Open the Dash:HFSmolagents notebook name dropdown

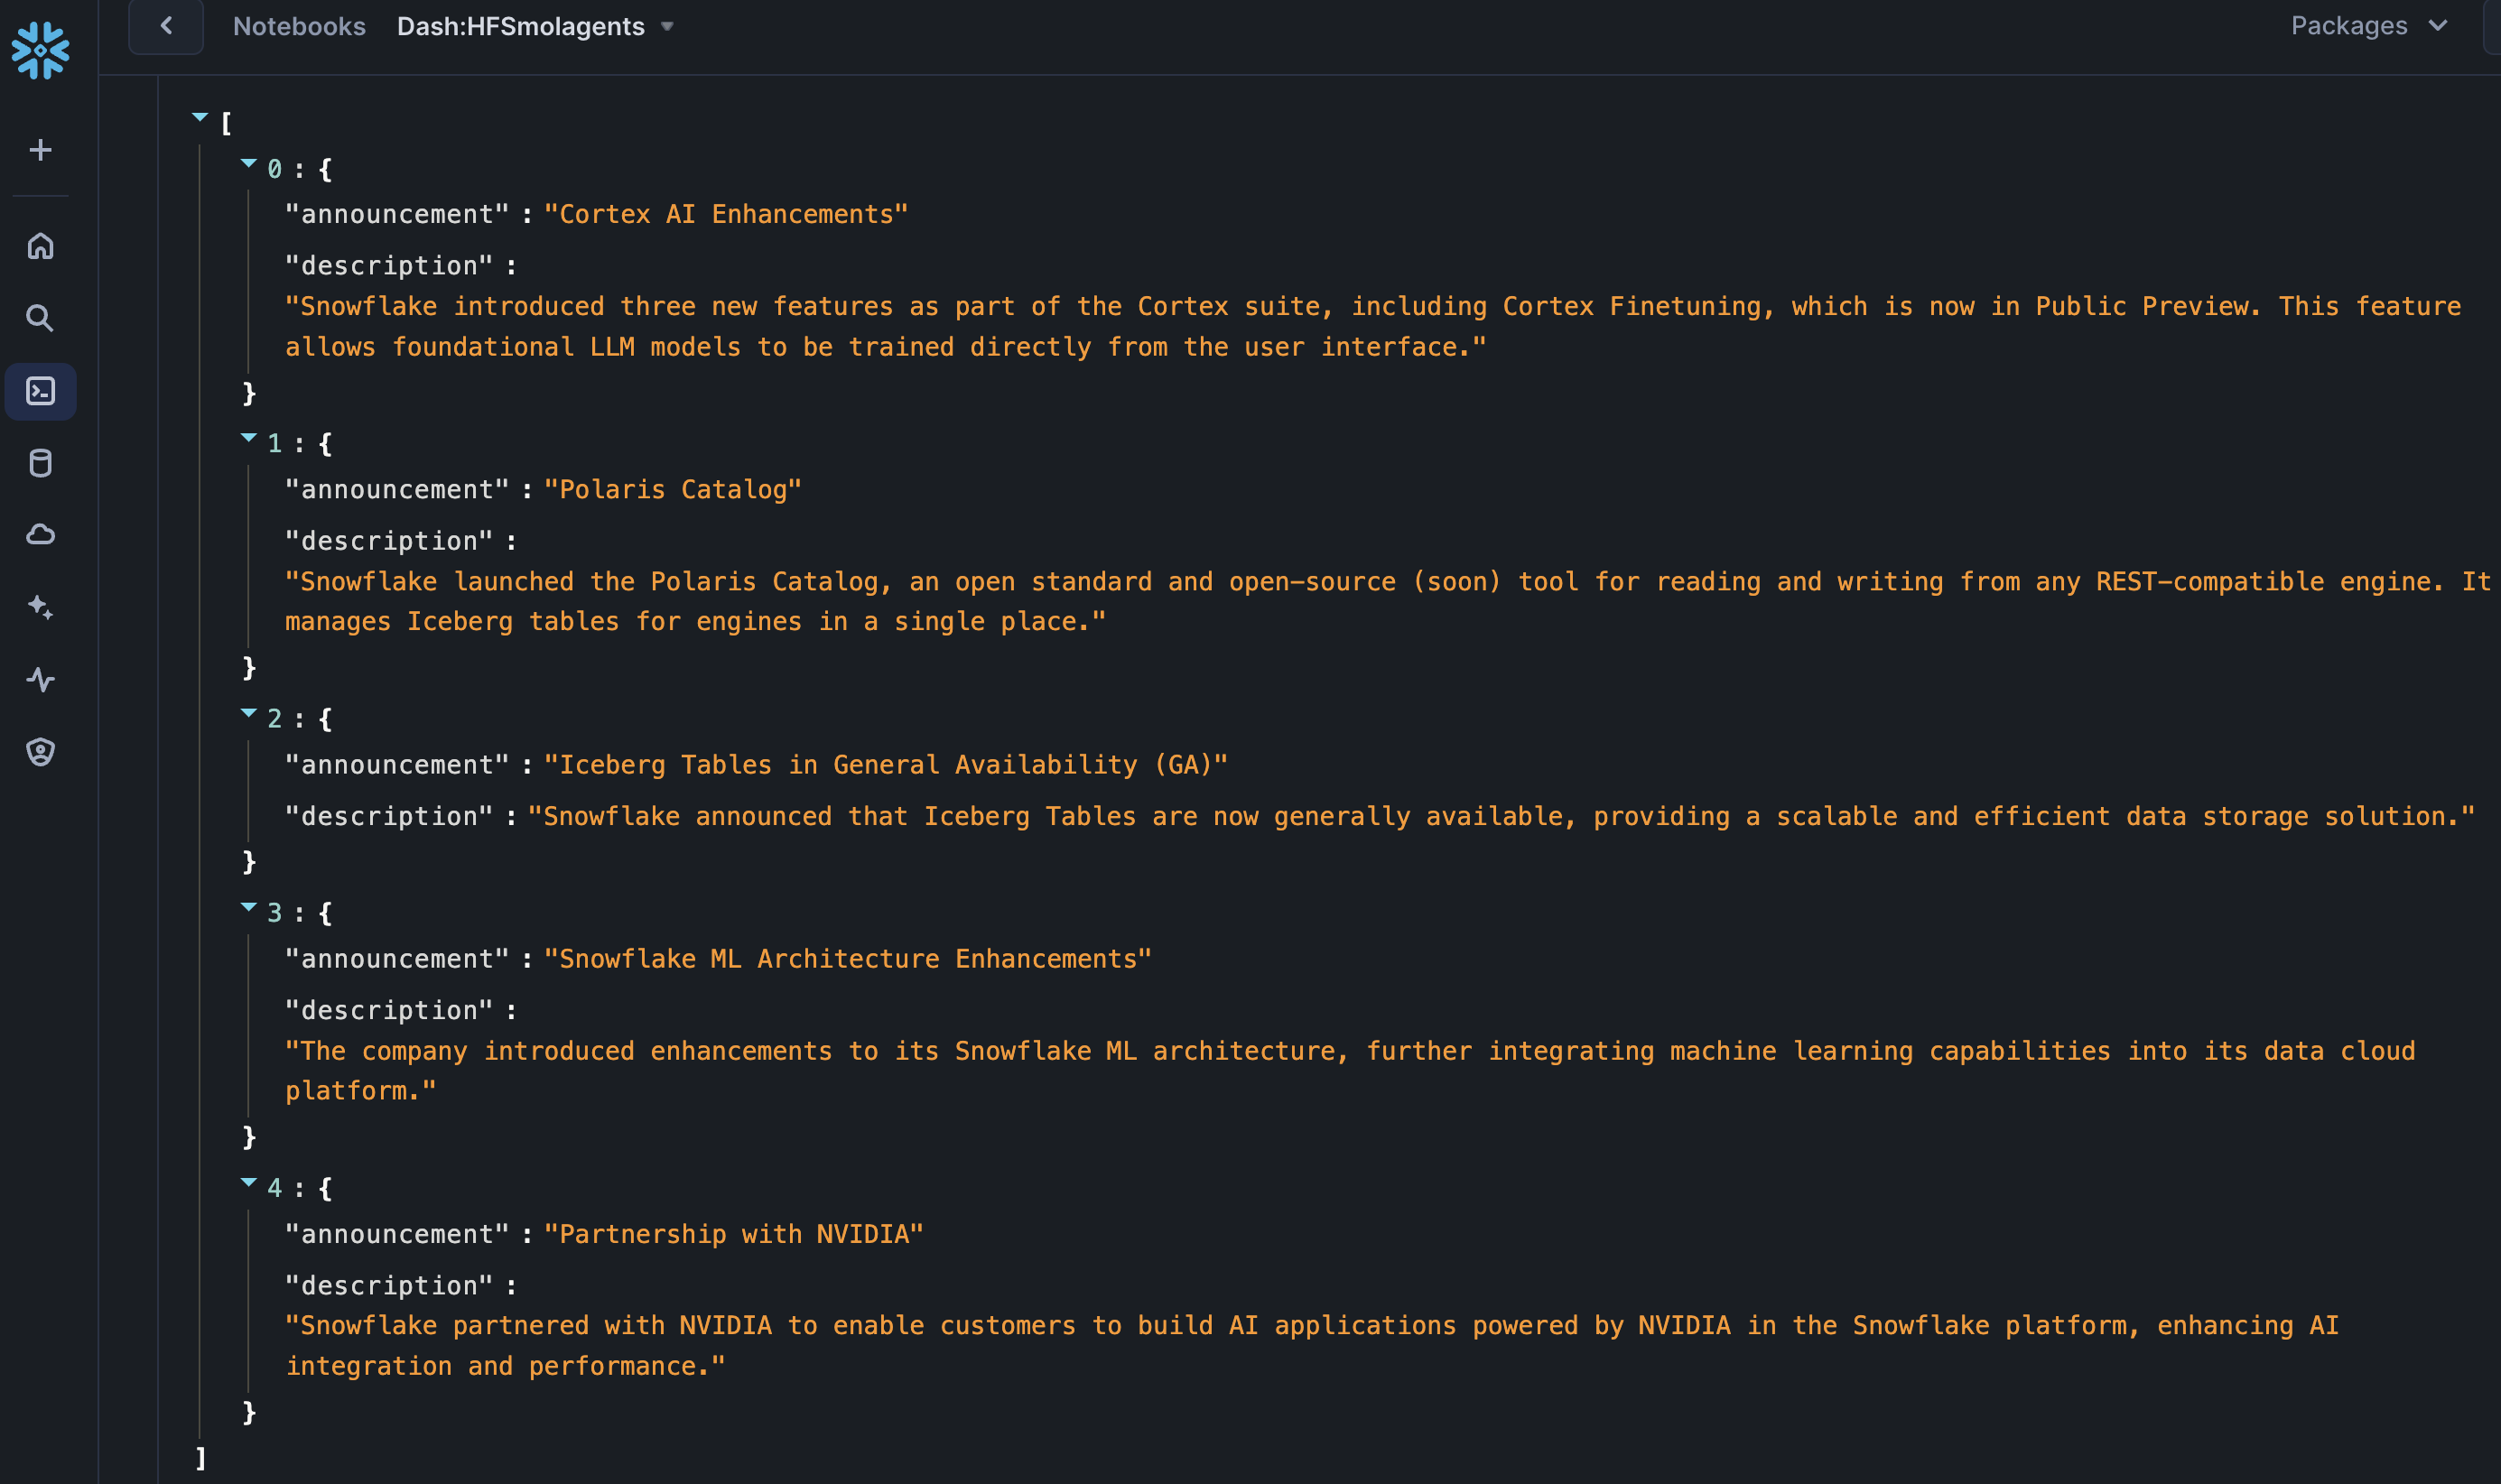click(x=535, y=26)
